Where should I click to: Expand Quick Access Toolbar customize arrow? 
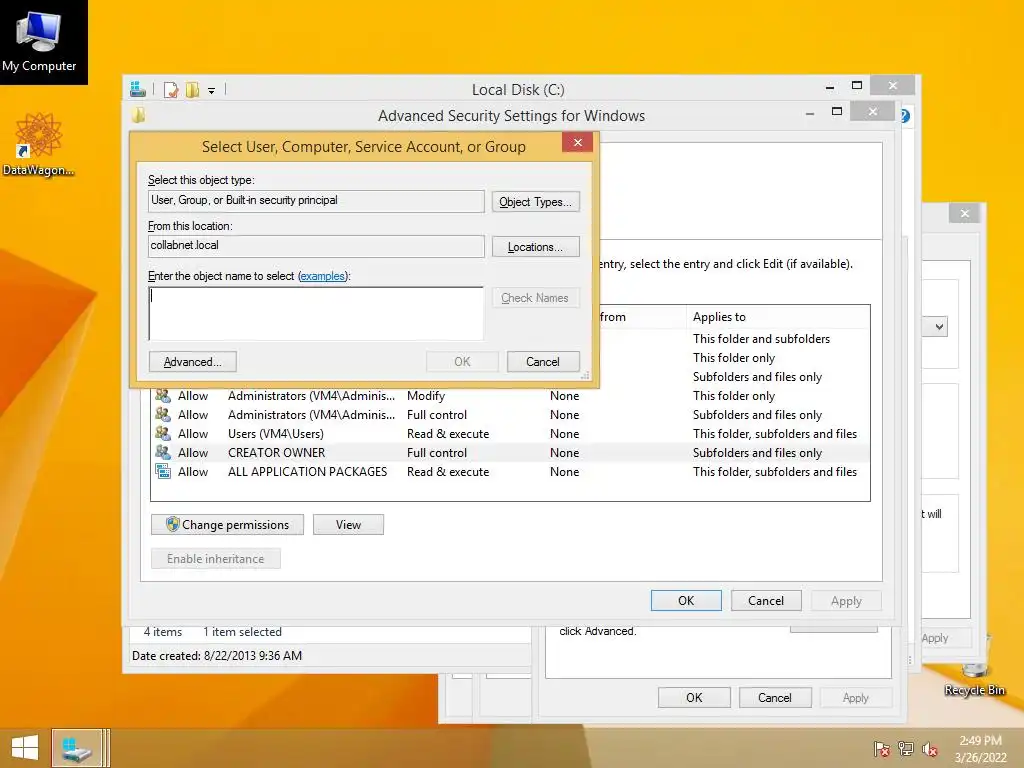[212, 90]
